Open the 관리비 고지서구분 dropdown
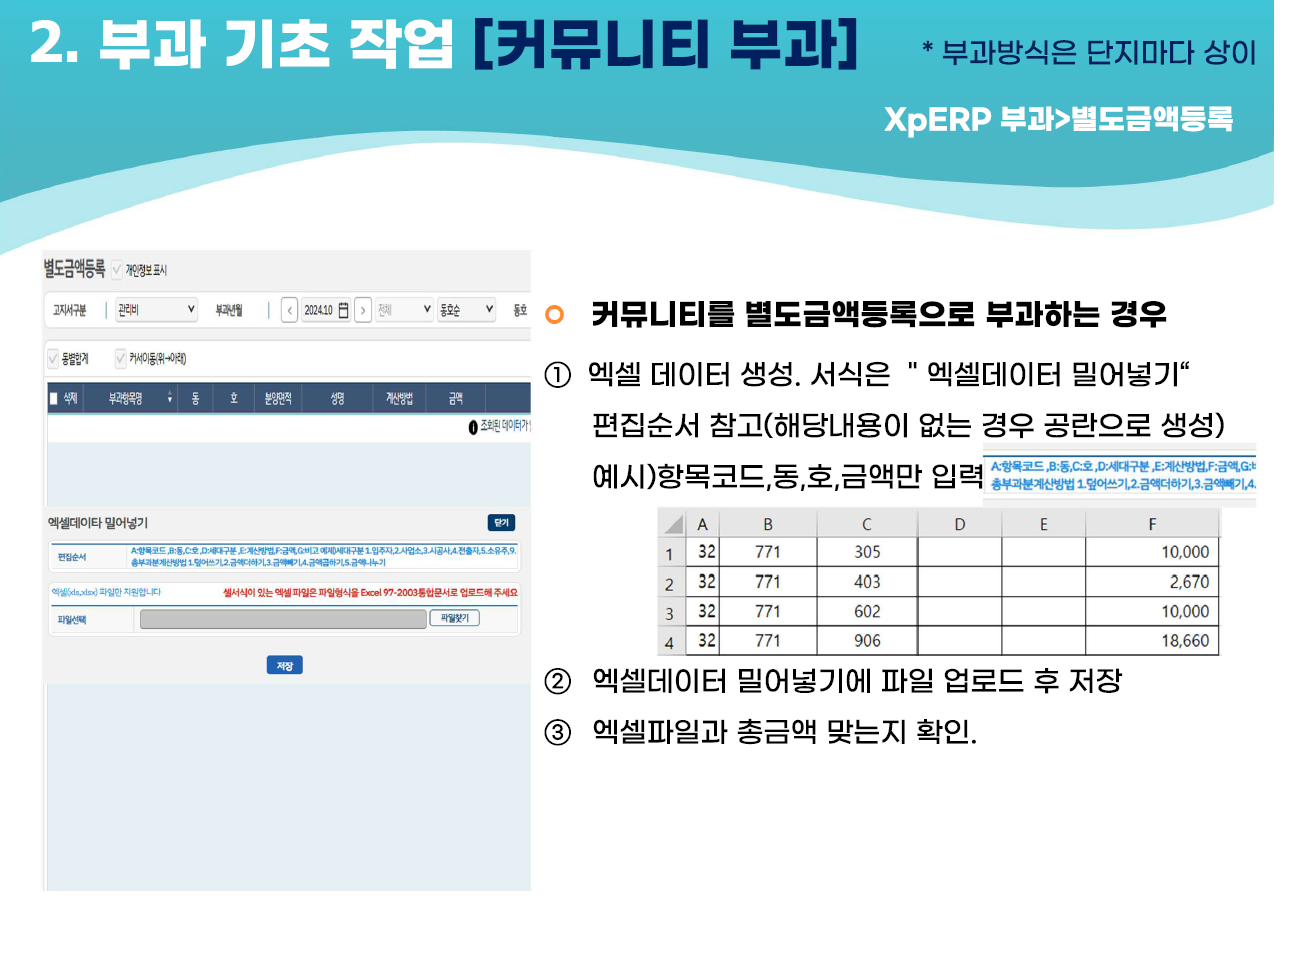 click(x=156, y=310)
